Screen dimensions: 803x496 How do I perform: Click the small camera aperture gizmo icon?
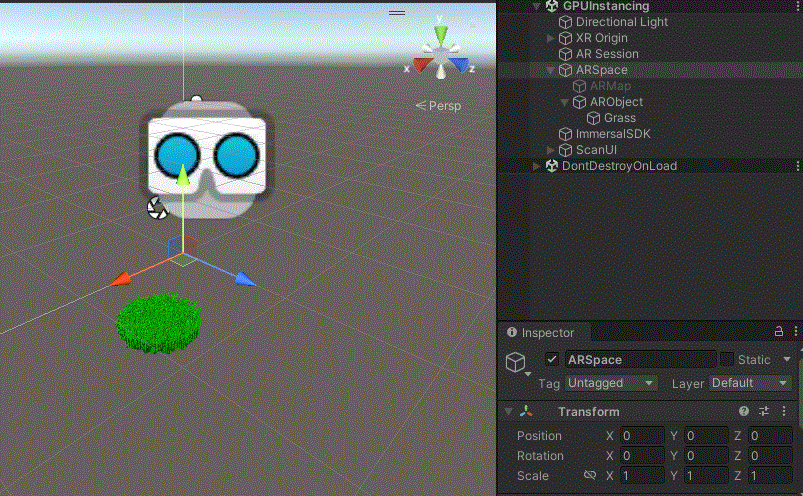(157, 208)
